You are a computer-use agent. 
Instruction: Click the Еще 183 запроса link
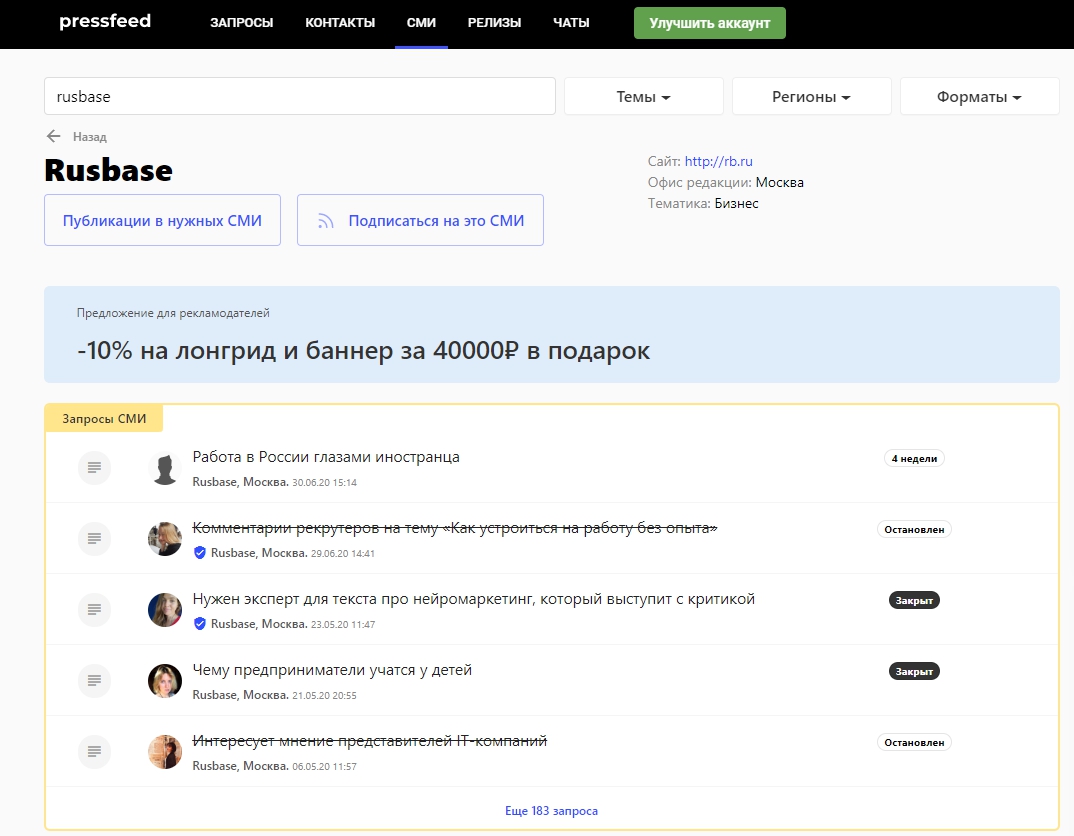click(x=551, y=811)
